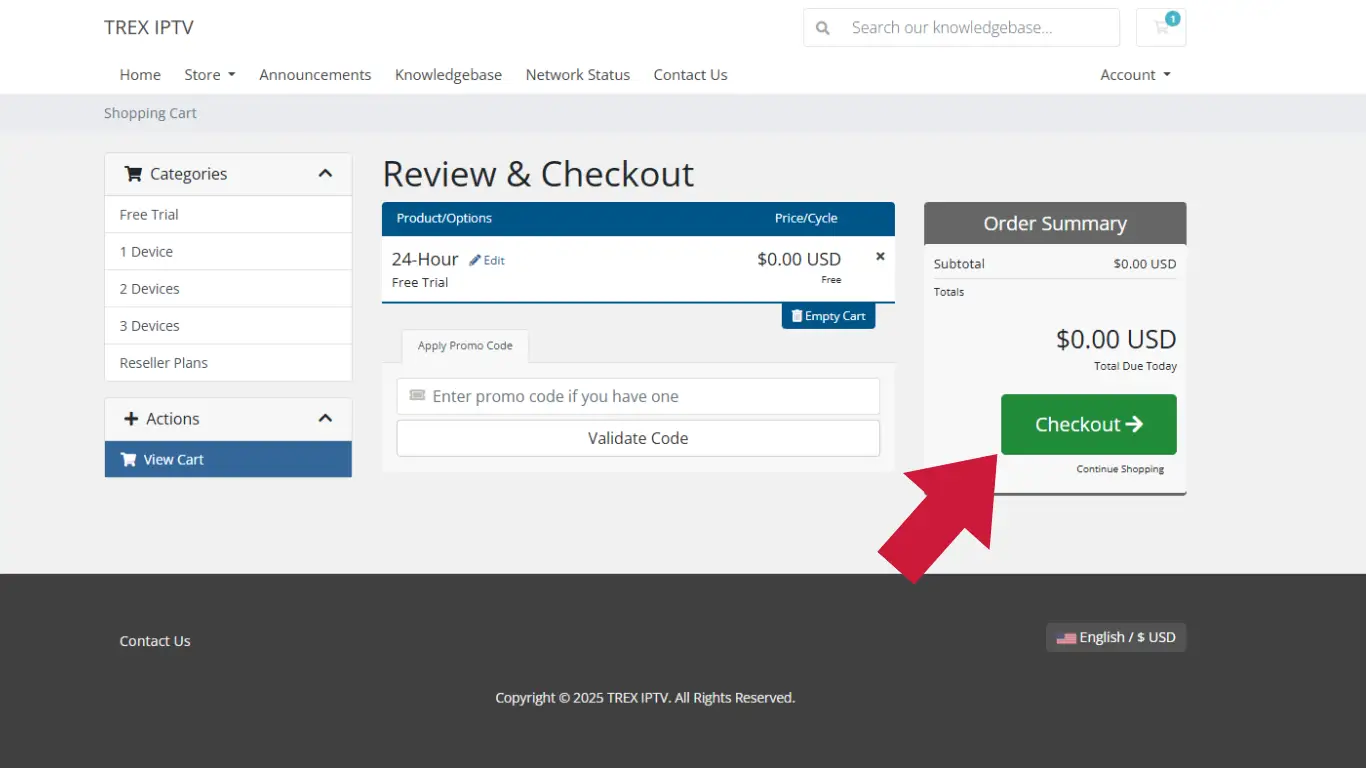Click the Continue Shopping link
1366x768 pixels.
point(1120,469)
